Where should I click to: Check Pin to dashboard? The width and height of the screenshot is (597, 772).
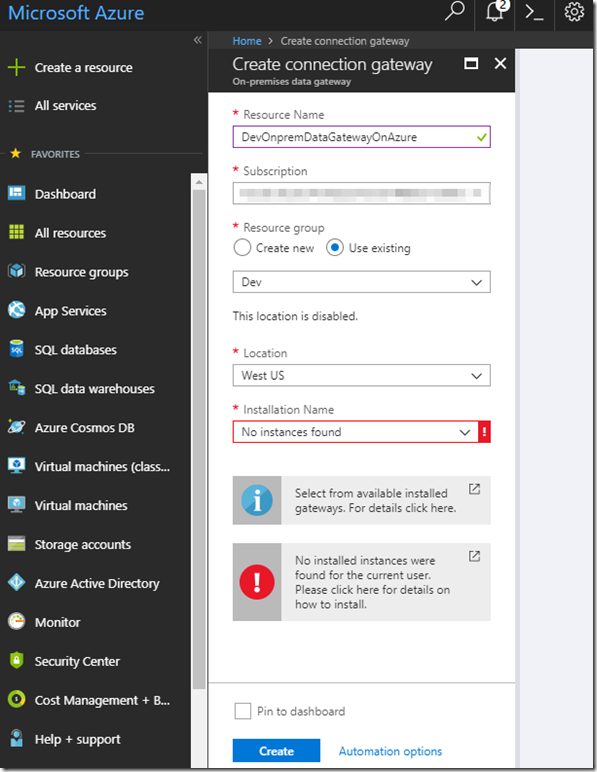[243, 711]
